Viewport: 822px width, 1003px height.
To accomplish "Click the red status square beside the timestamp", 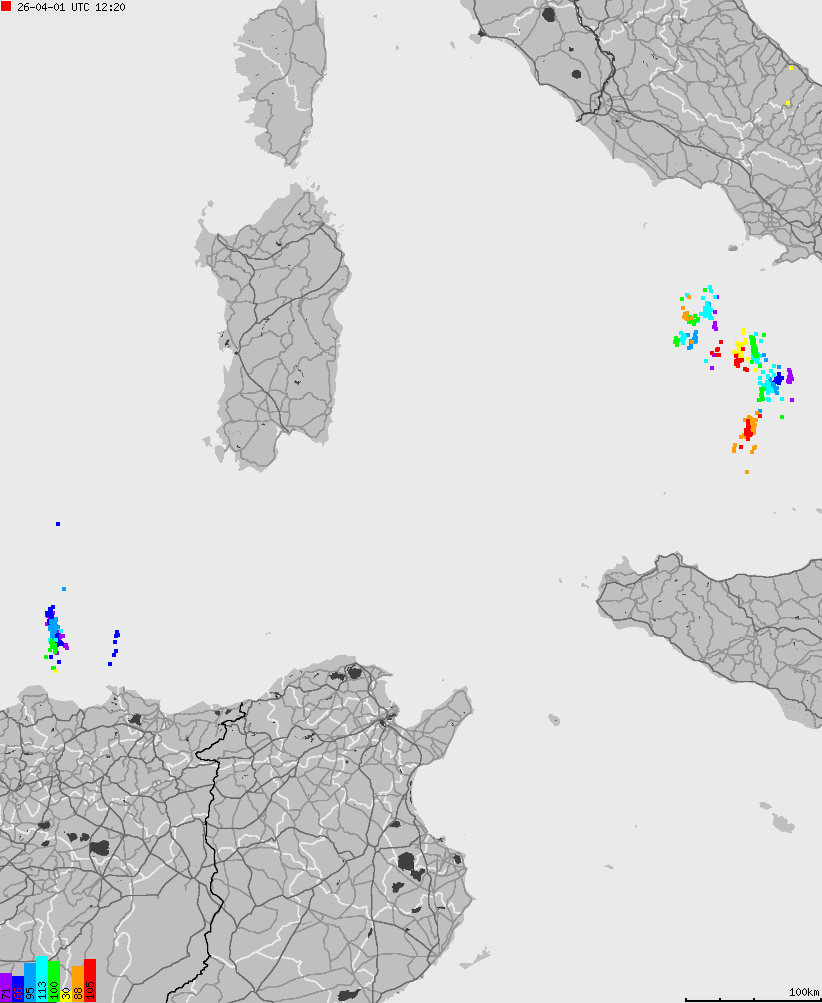I will 5,6.
